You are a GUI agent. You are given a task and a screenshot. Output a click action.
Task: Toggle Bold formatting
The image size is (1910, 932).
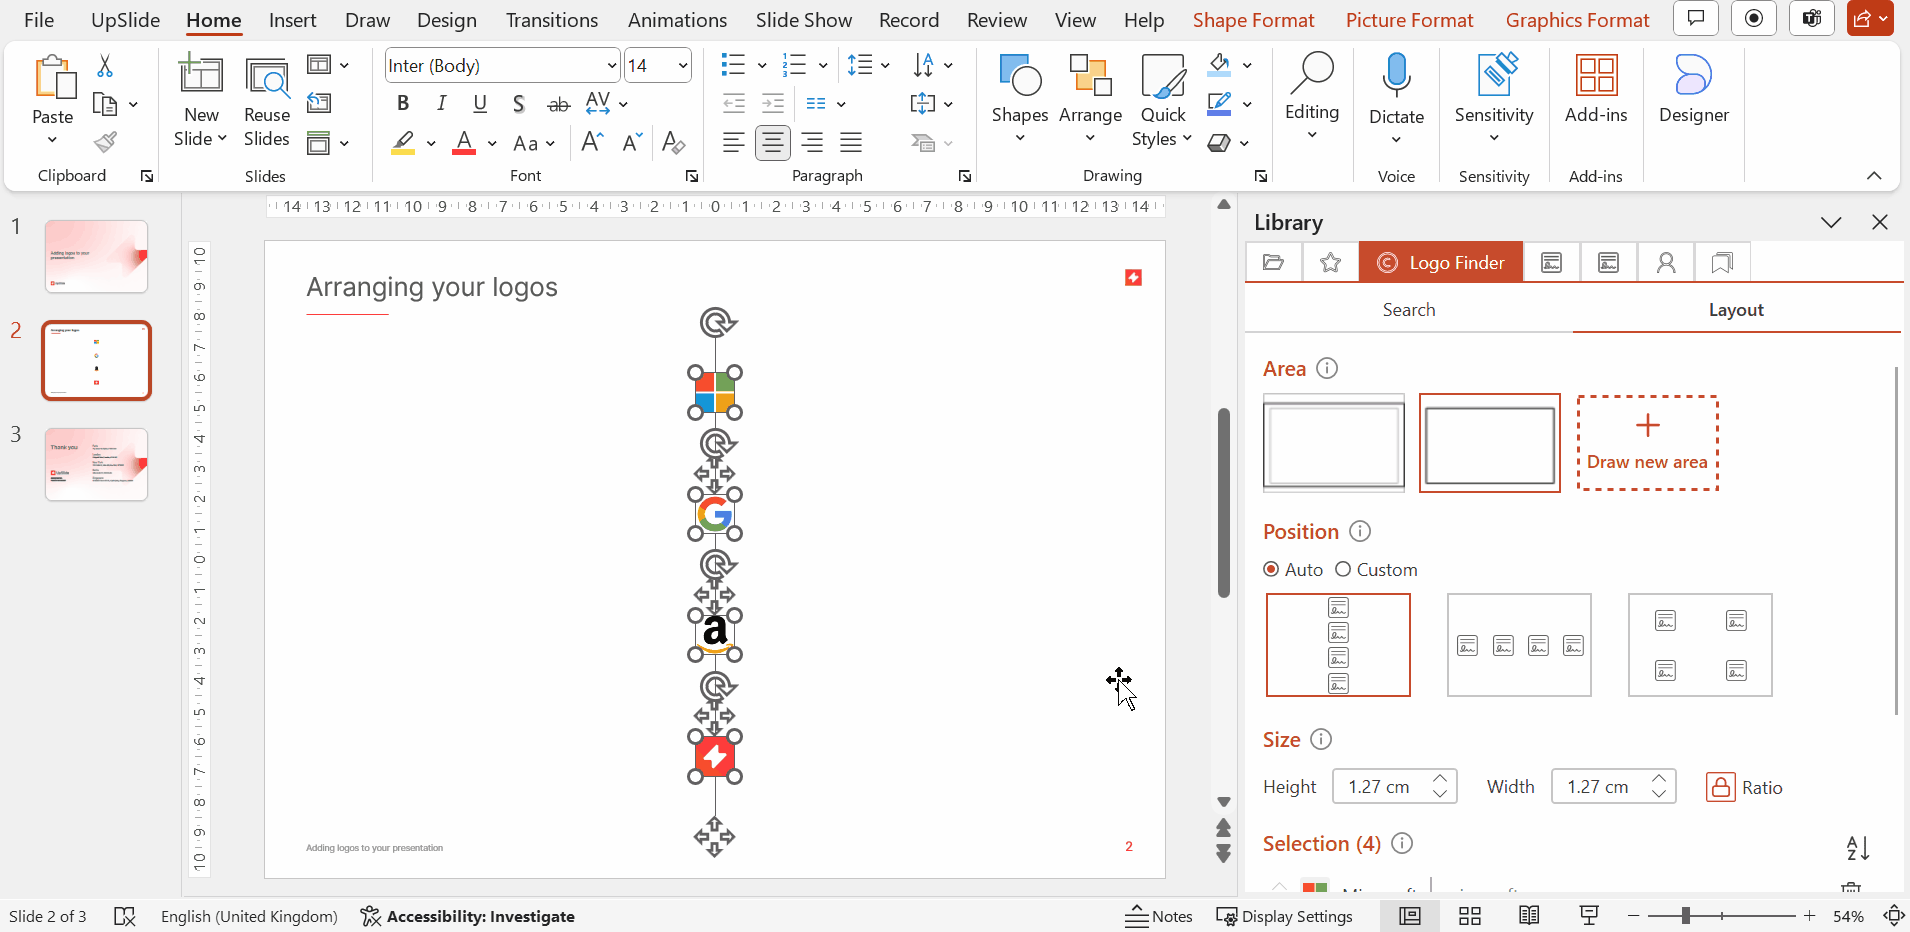click(403, 103)
